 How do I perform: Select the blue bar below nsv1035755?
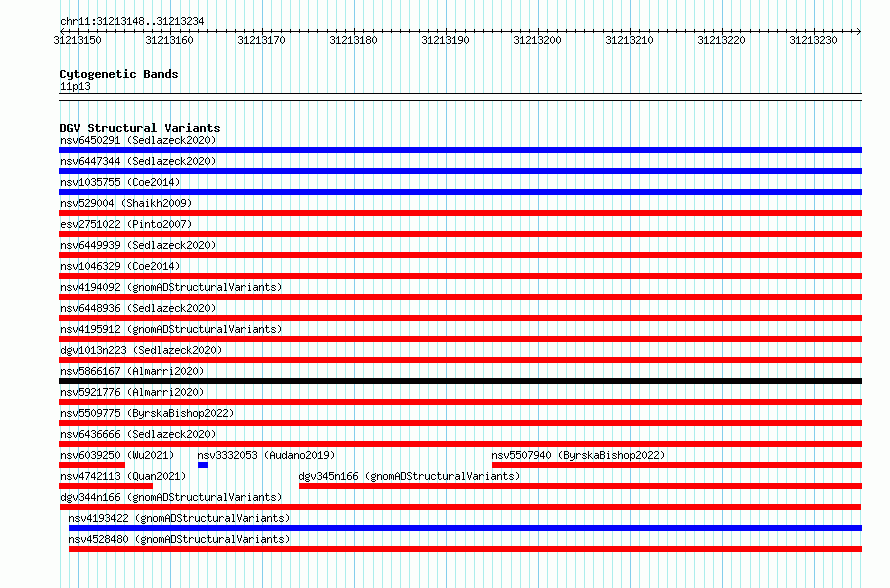460,192
